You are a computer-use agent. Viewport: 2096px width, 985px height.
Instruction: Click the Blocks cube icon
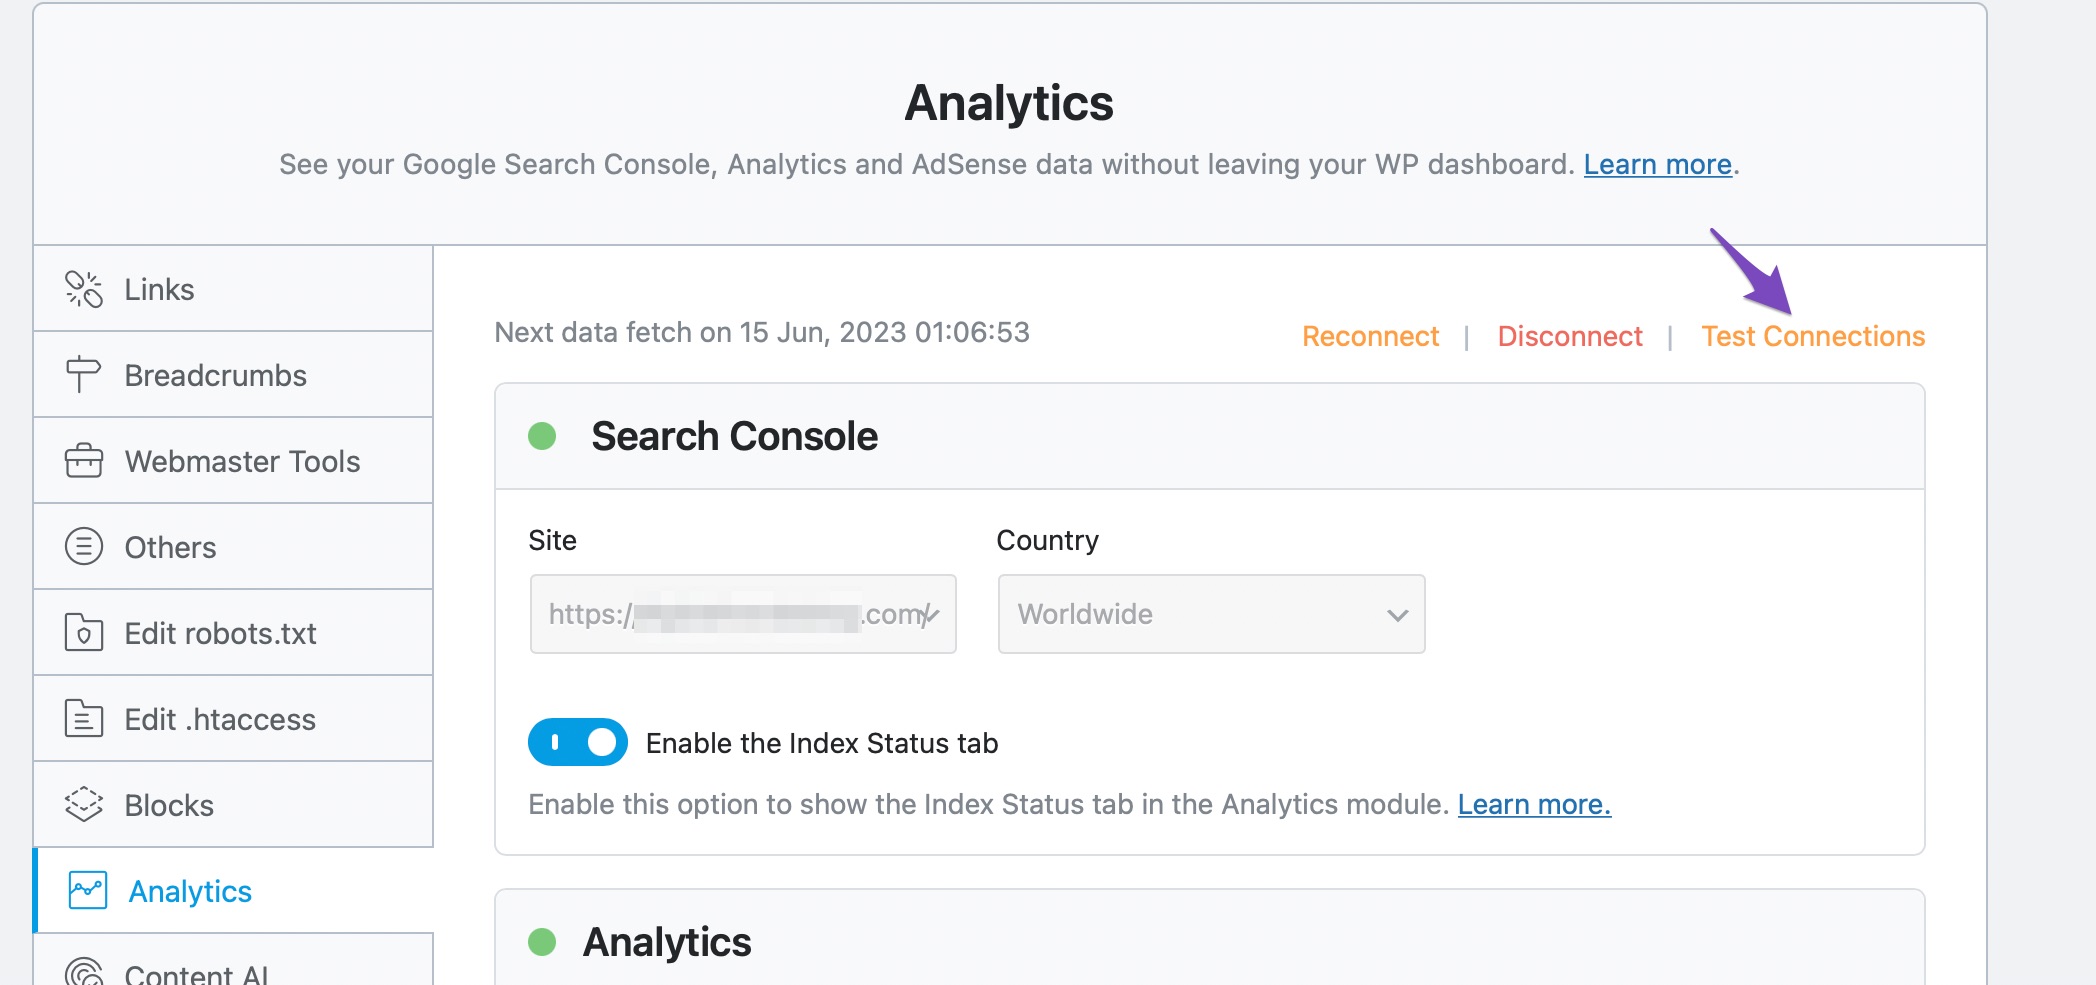pyautogui.click(x=84, y=805)
